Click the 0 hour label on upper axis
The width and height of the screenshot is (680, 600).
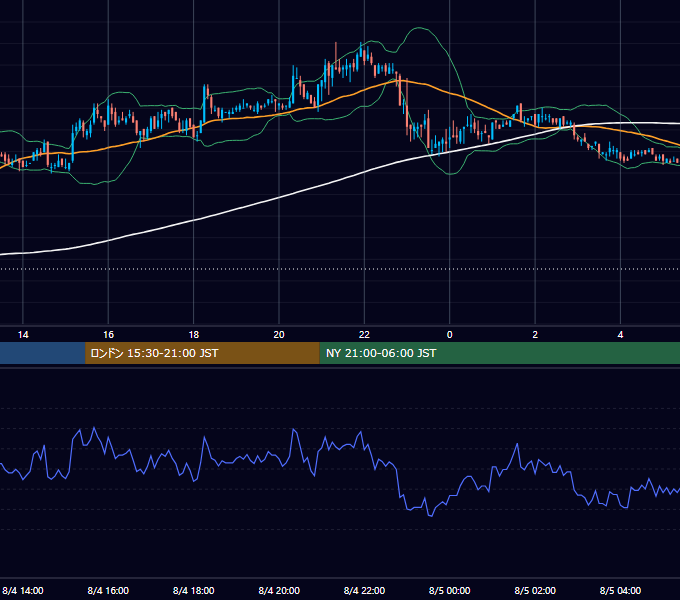pyautogui.click(x=450, y=335)
